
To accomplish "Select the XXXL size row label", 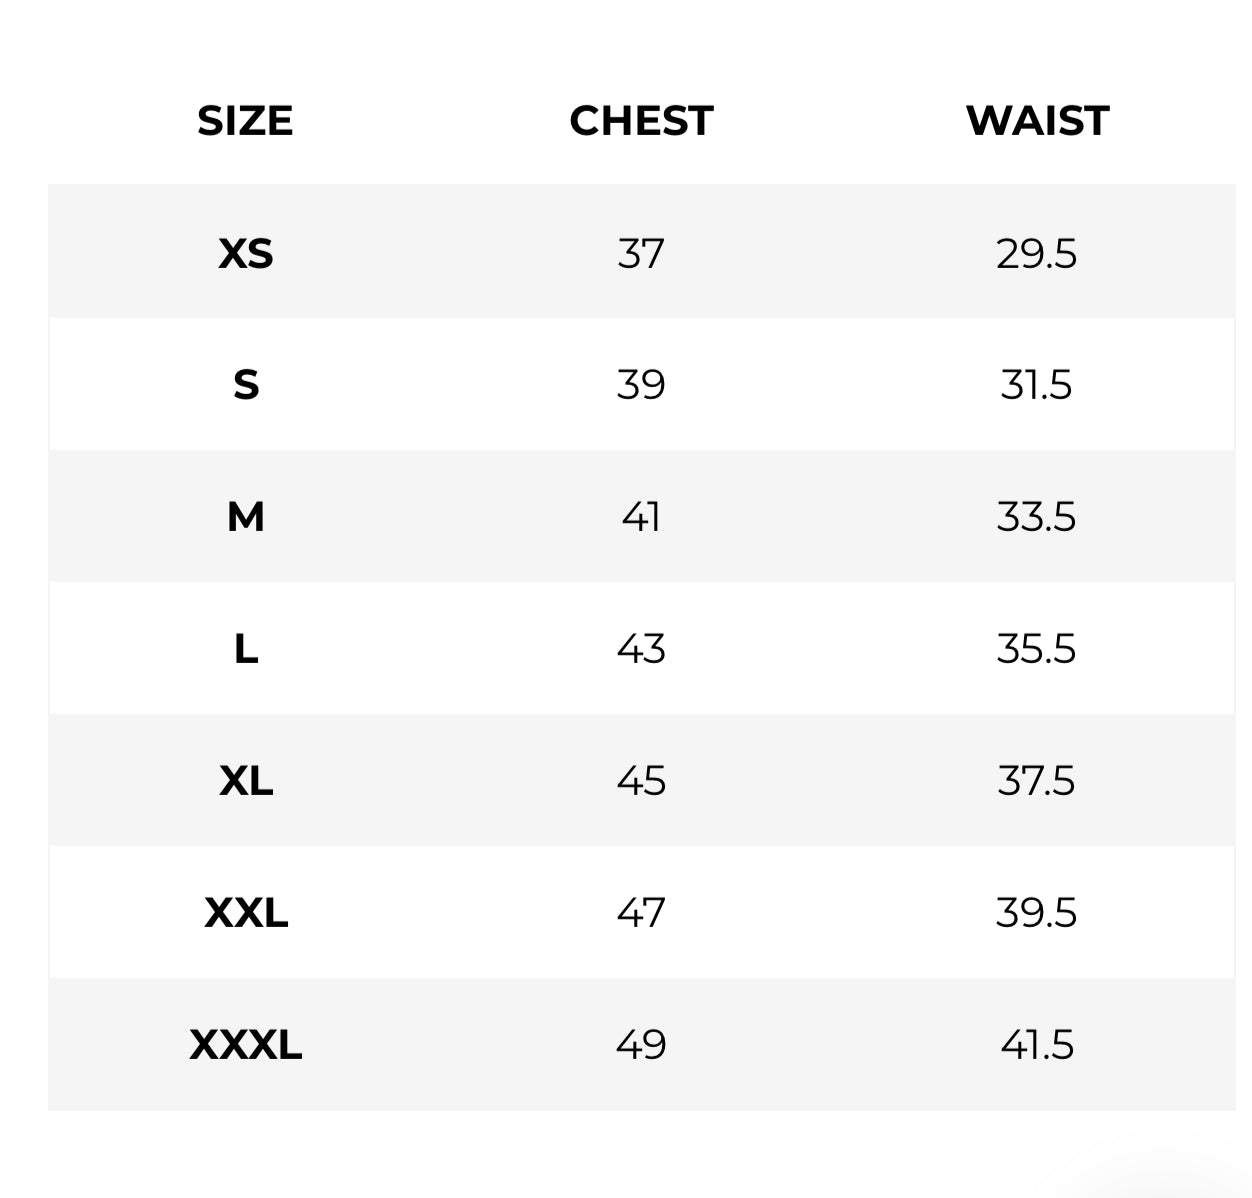I will click(x=245, y=1045).
